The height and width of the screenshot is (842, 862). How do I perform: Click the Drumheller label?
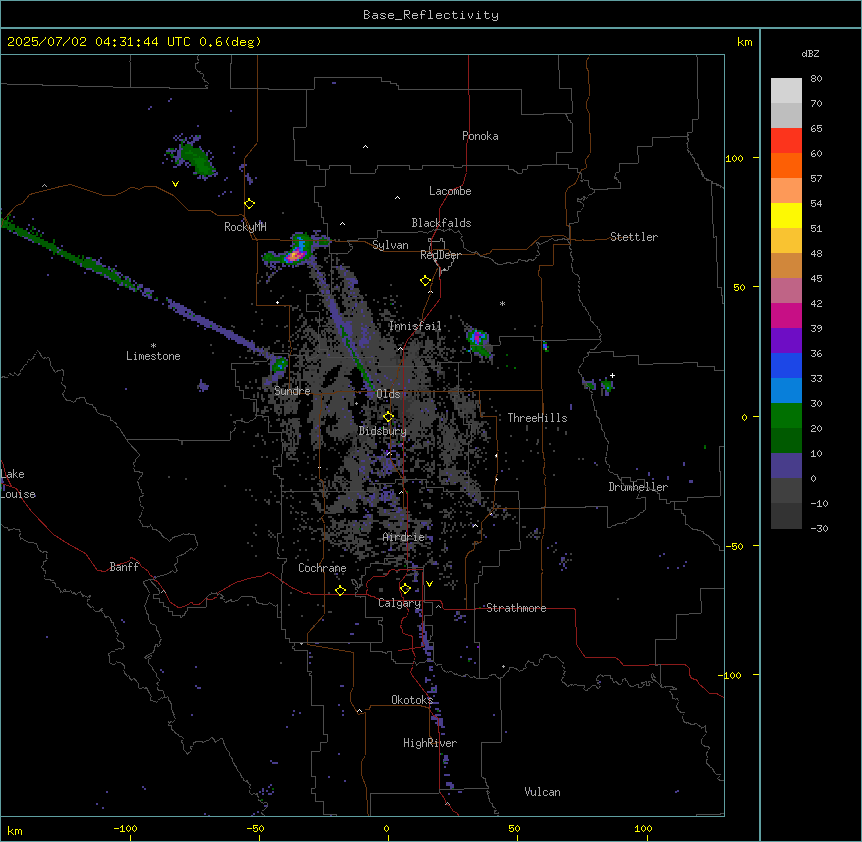638,487
